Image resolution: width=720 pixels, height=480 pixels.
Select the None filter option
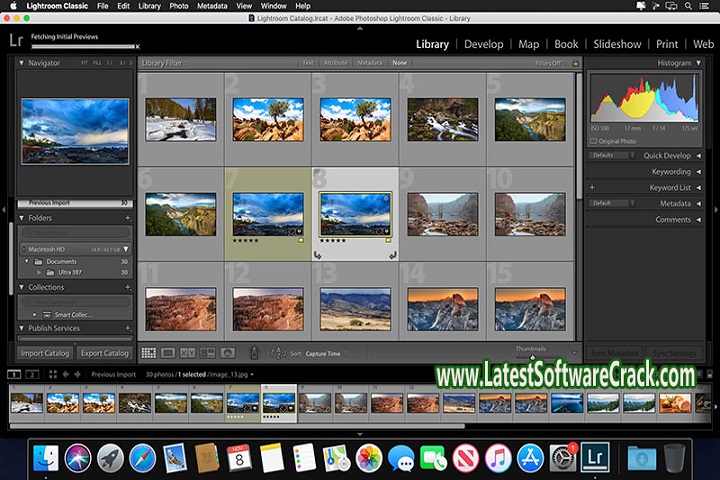(399, 63)
